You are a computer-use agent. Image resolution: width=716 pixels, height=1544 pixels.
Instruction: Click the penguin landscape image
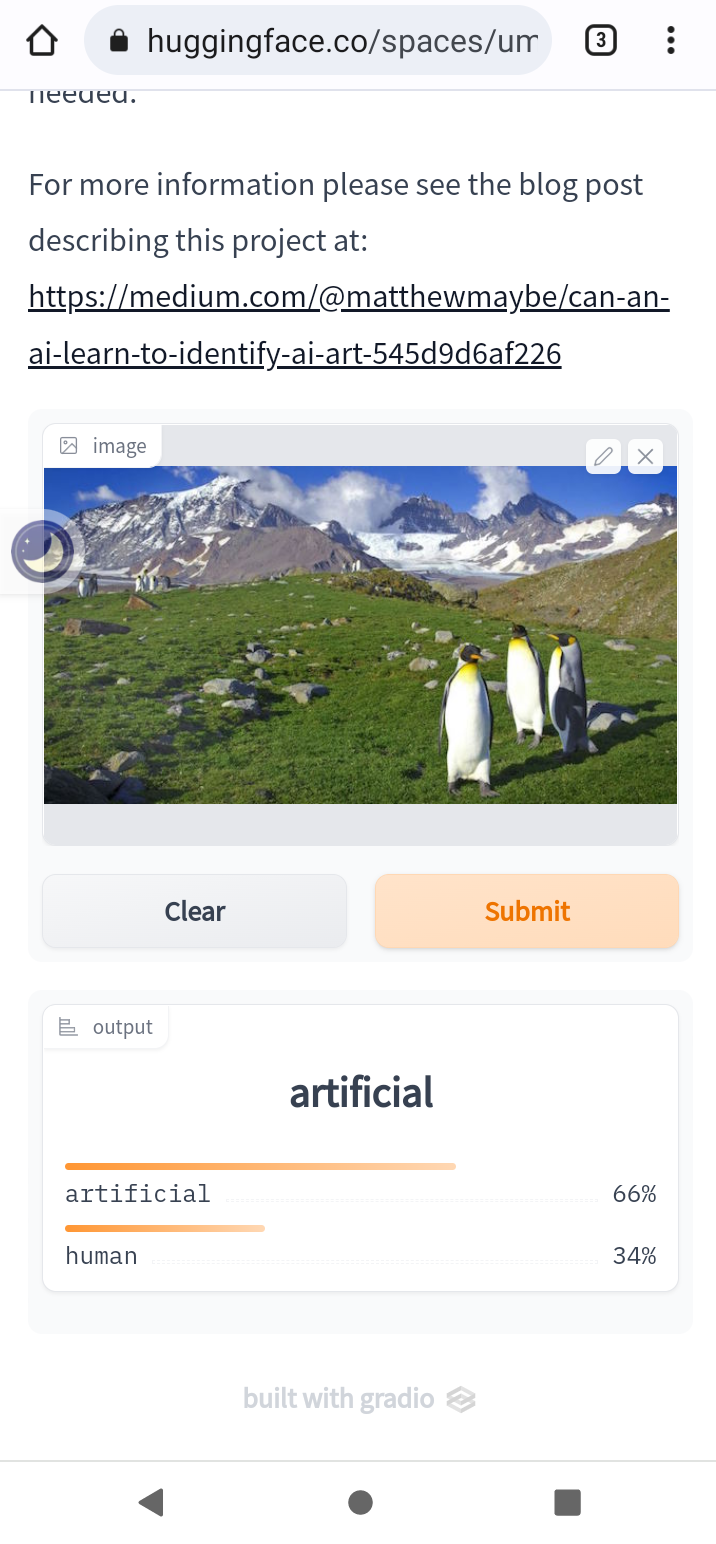pyautogui.click(x=360, y=634)
